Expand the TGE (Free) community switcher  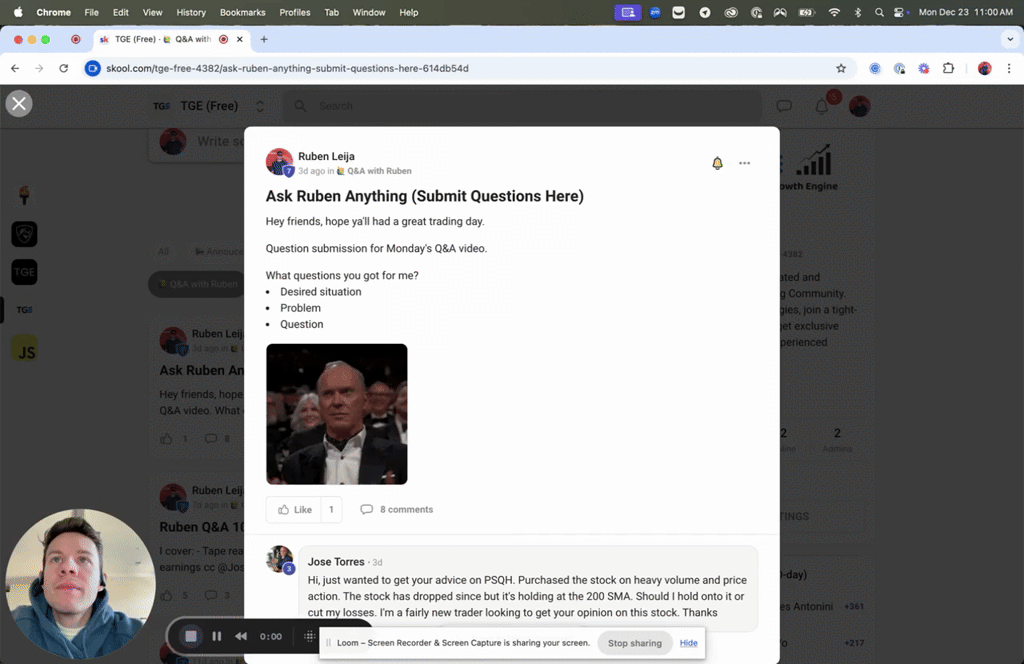260,106
